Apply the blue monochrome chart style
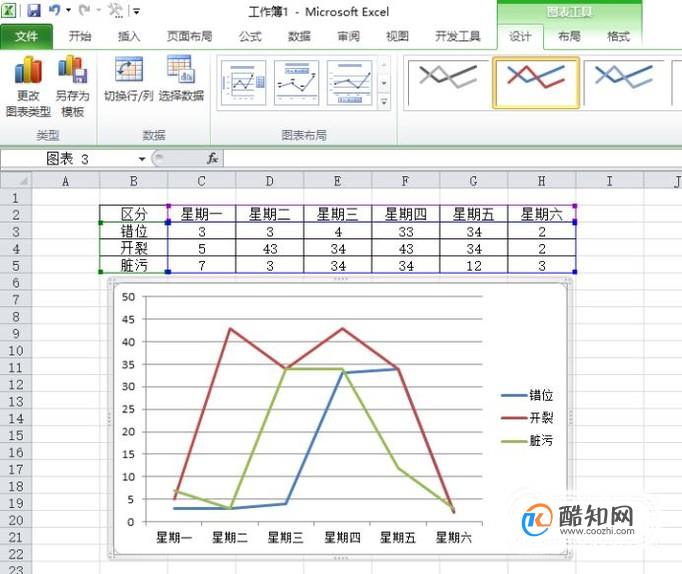682x574 pixels. [x=625, y=83]
